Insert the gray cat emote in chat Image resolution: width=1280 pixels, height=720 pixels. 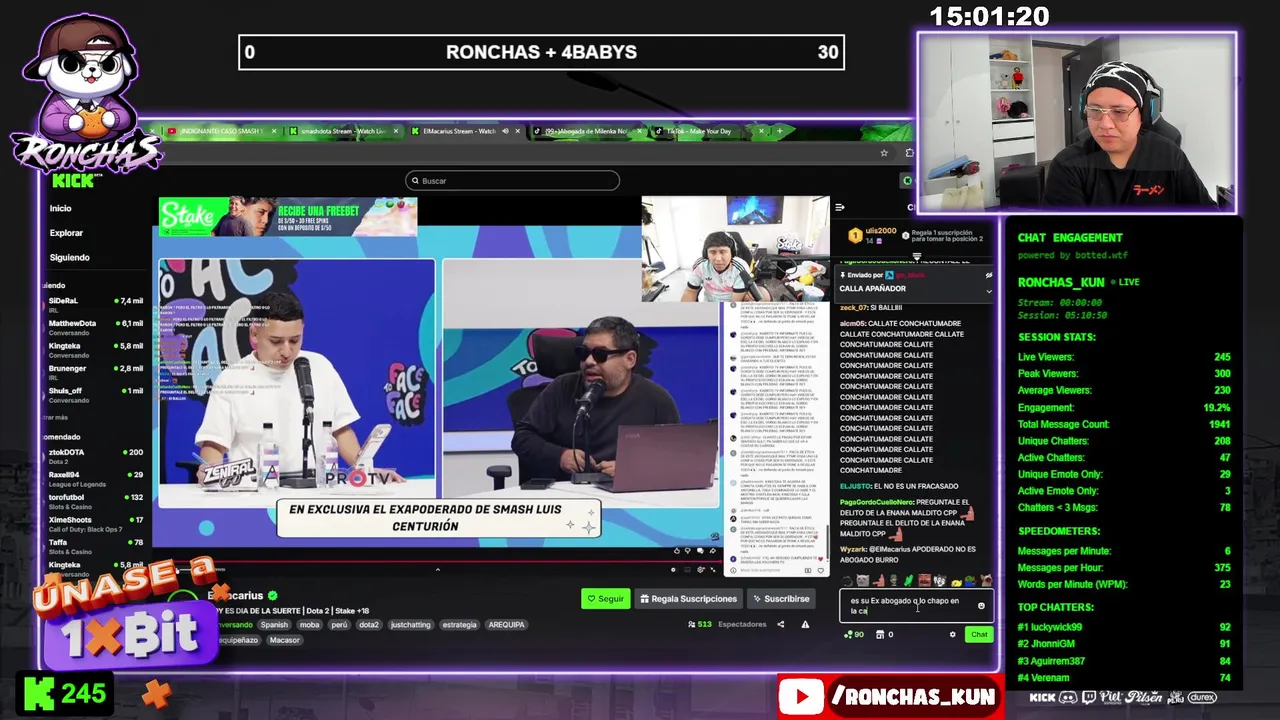click(862, 580)
